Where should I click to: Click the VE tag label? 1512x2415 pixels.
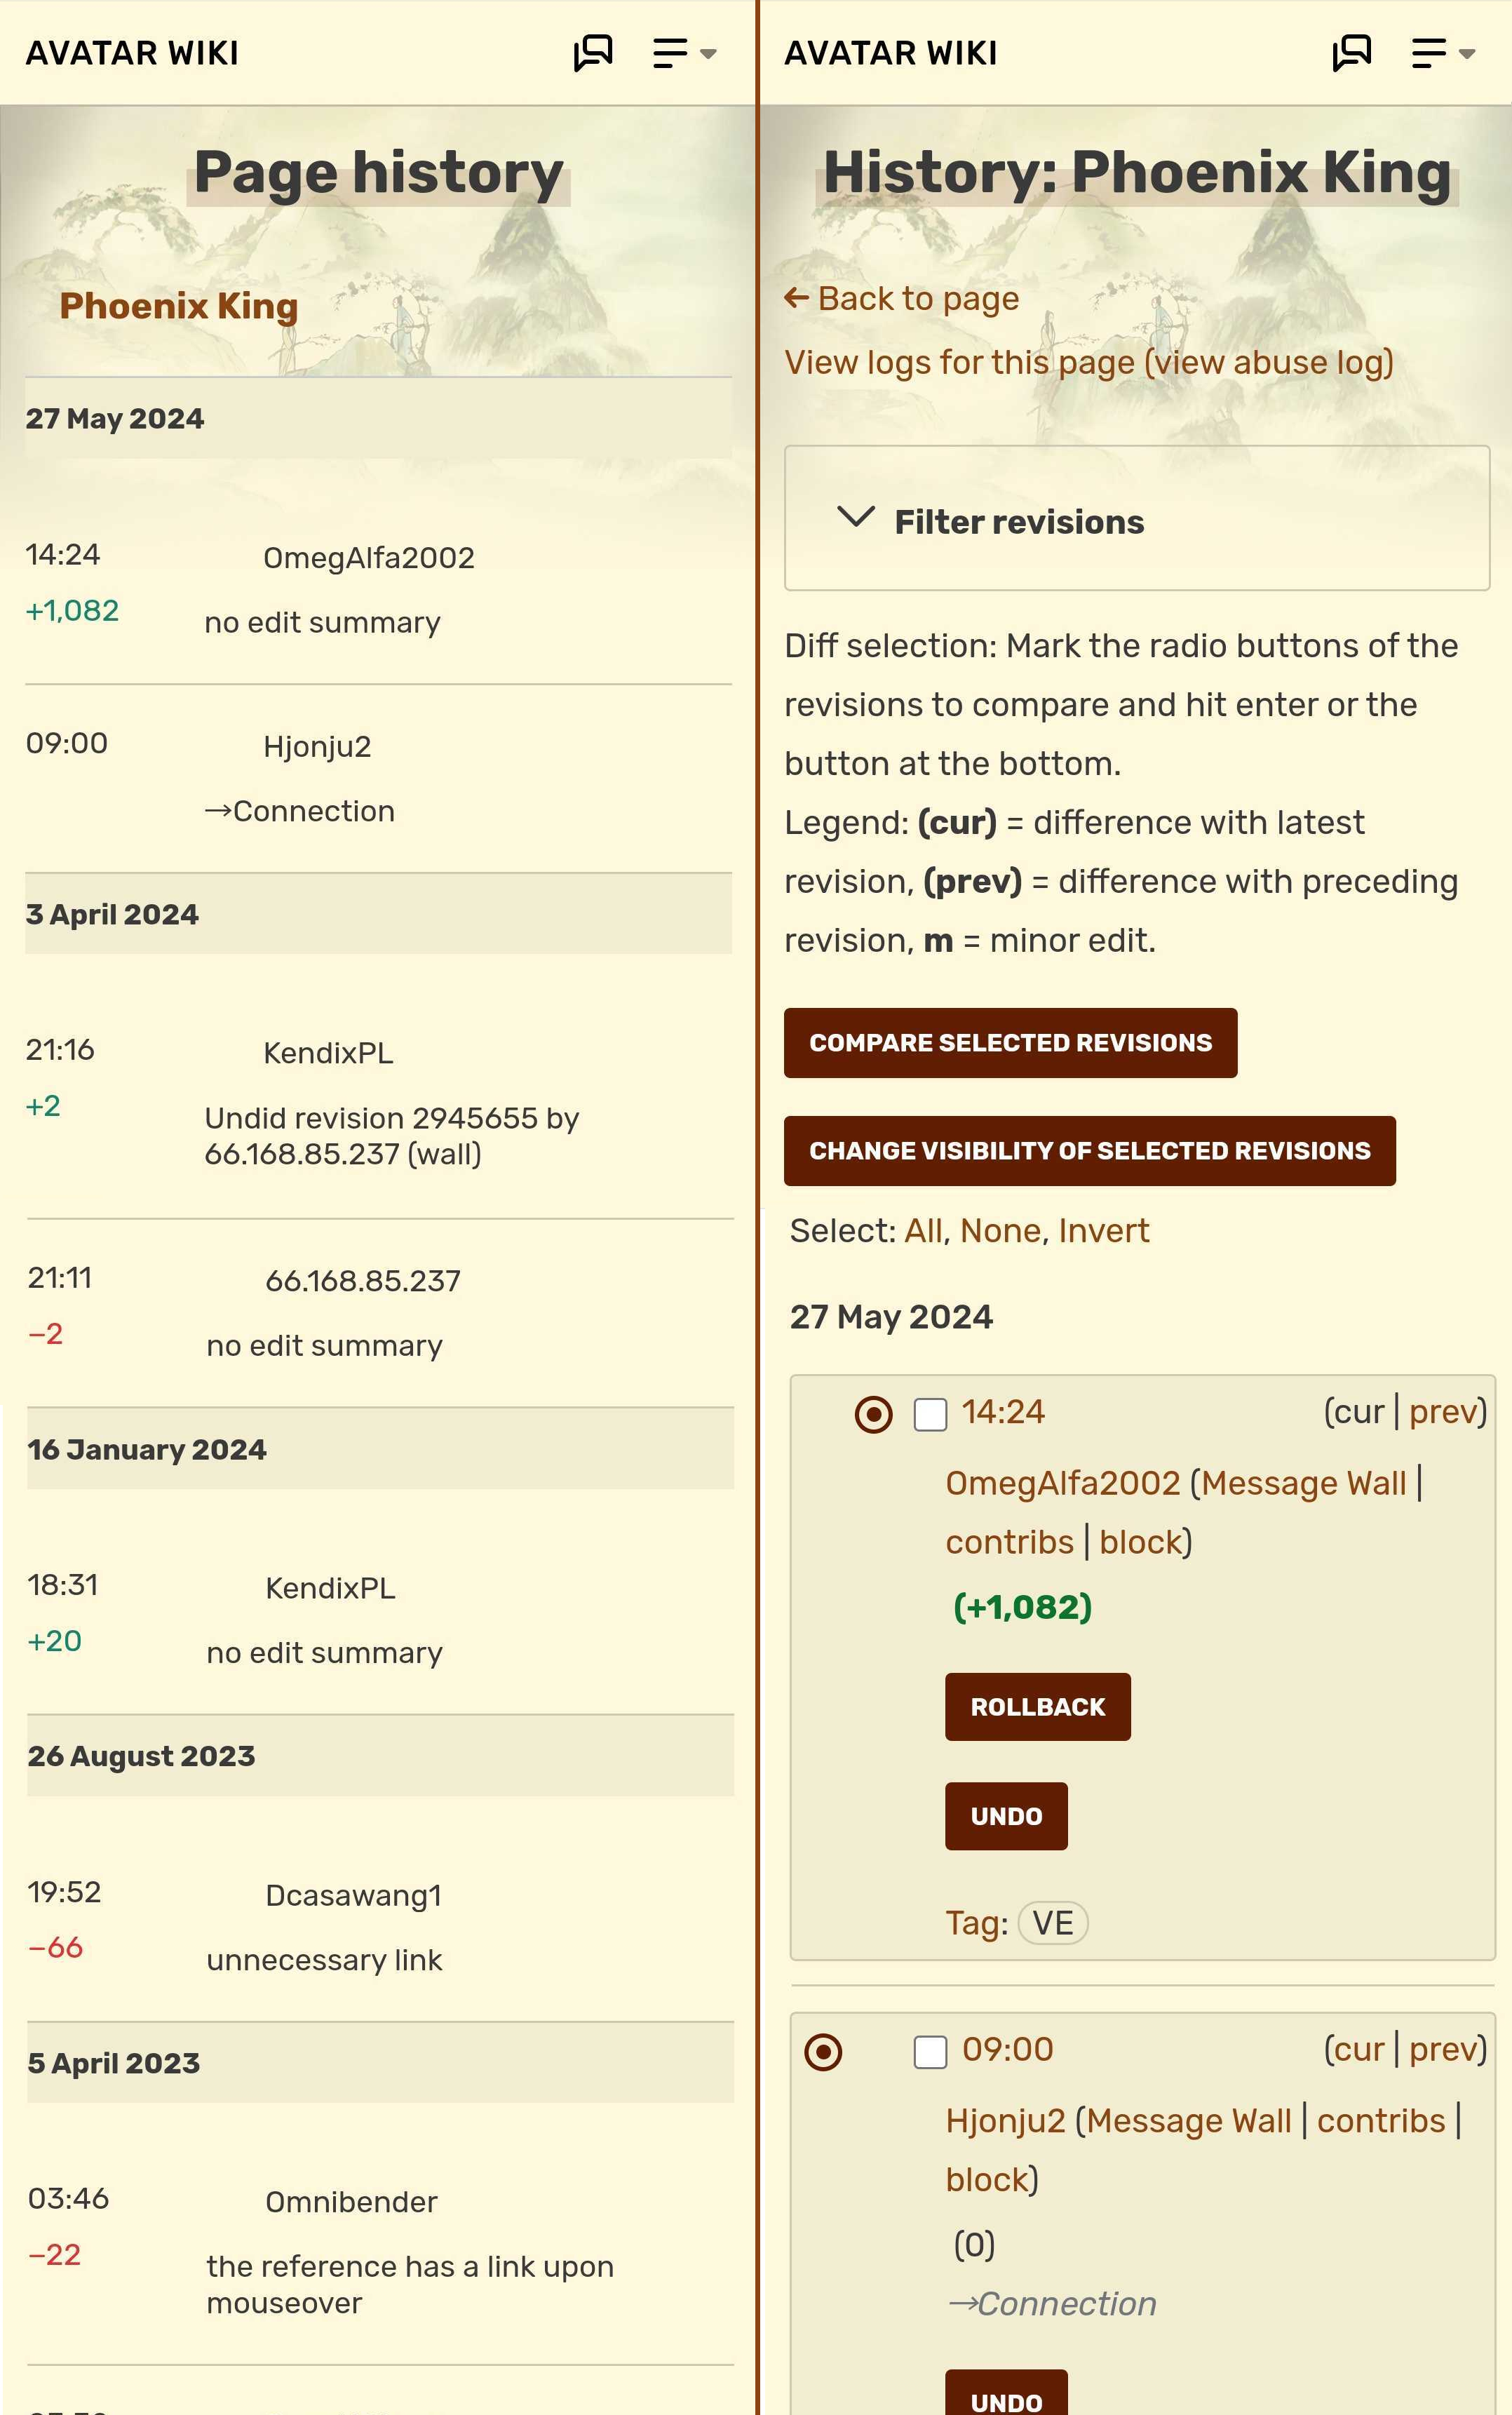[1052, 1923]
